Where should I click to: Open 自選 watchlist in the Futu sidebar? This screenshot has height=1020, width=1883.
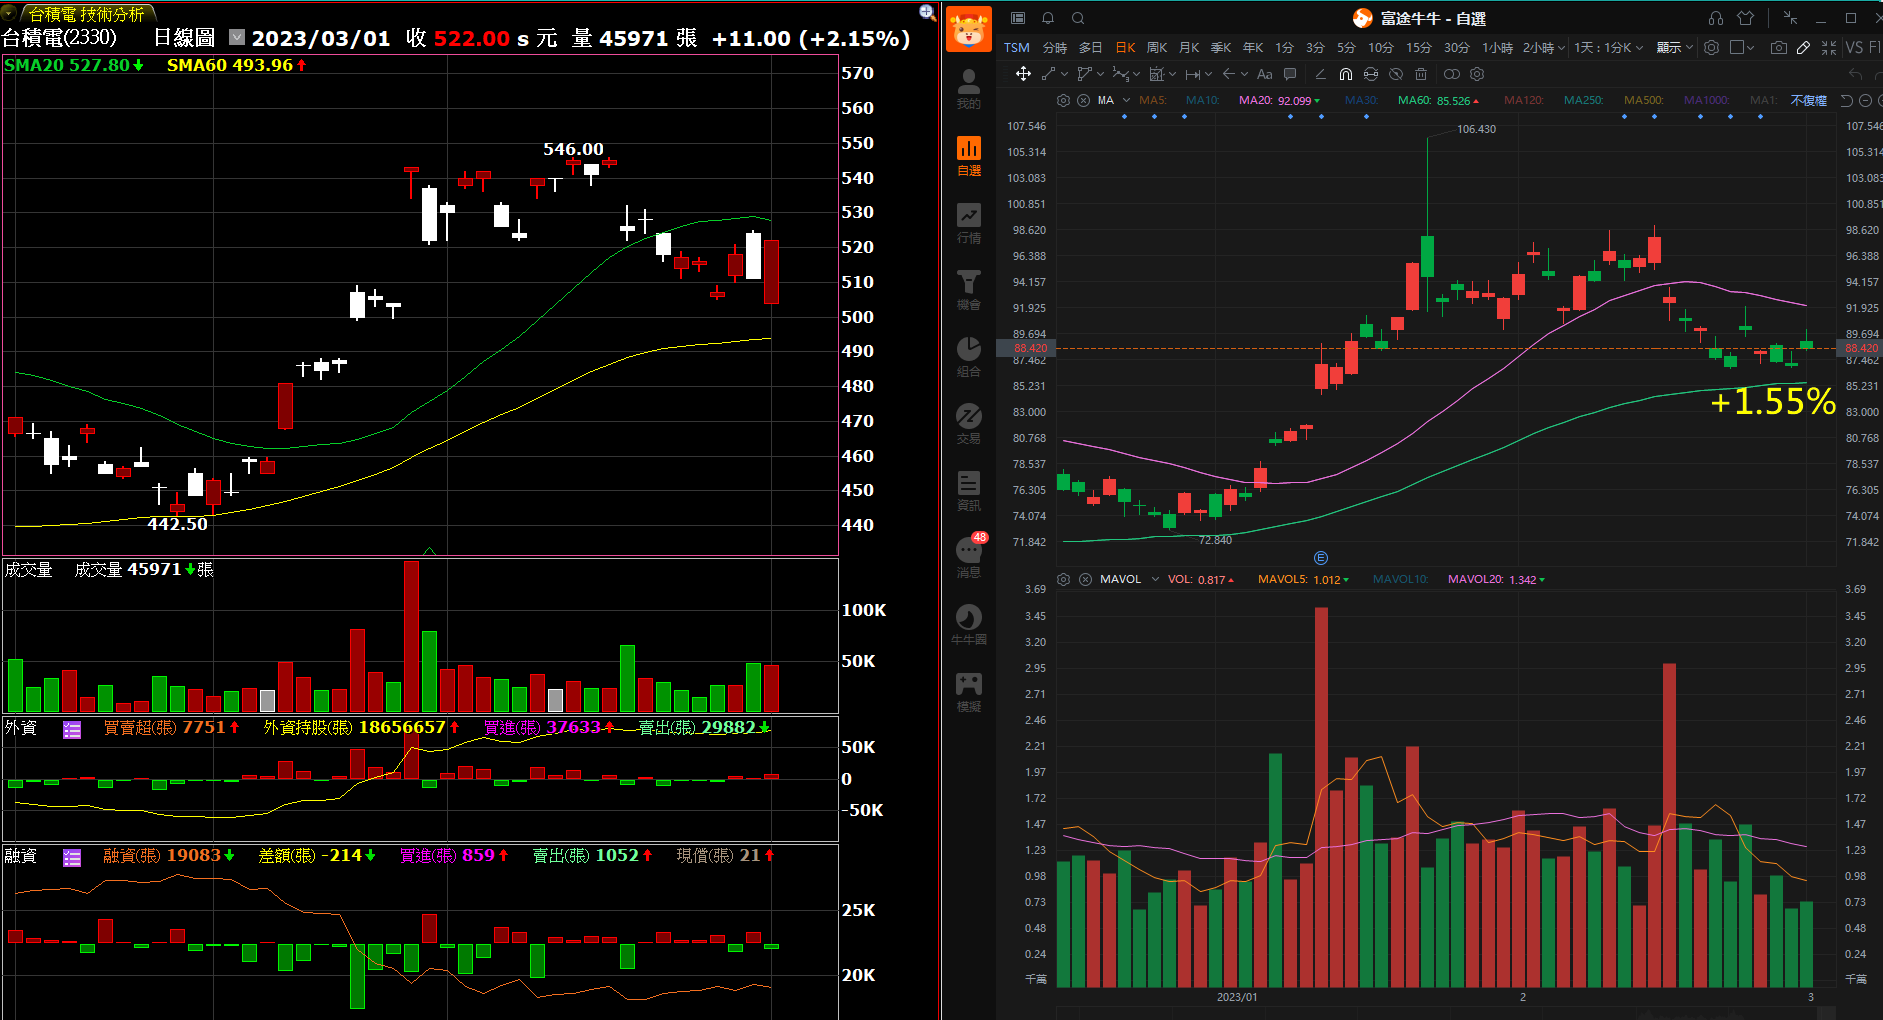pyautogui.click(x=968, y=155)
